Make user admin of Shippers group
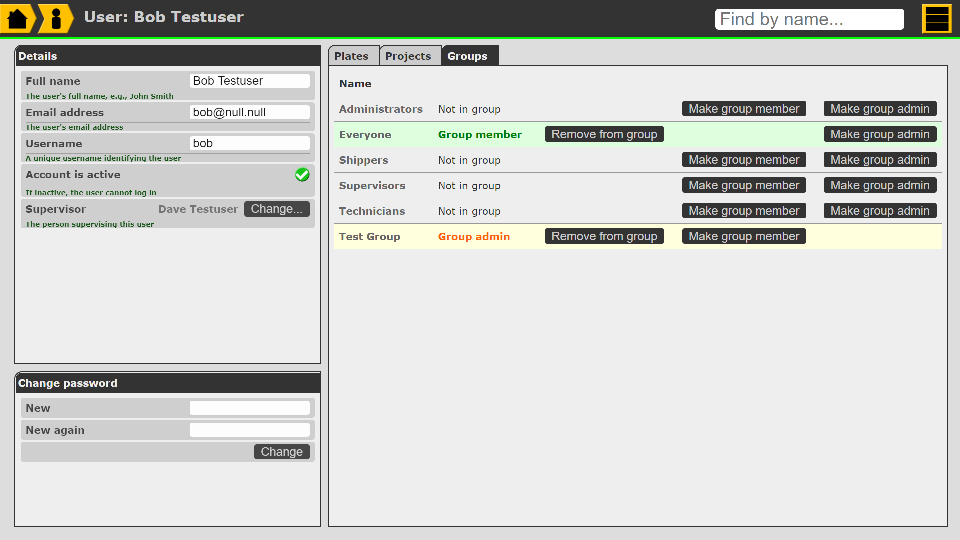The image size is (960, 540). pos(880,160)
